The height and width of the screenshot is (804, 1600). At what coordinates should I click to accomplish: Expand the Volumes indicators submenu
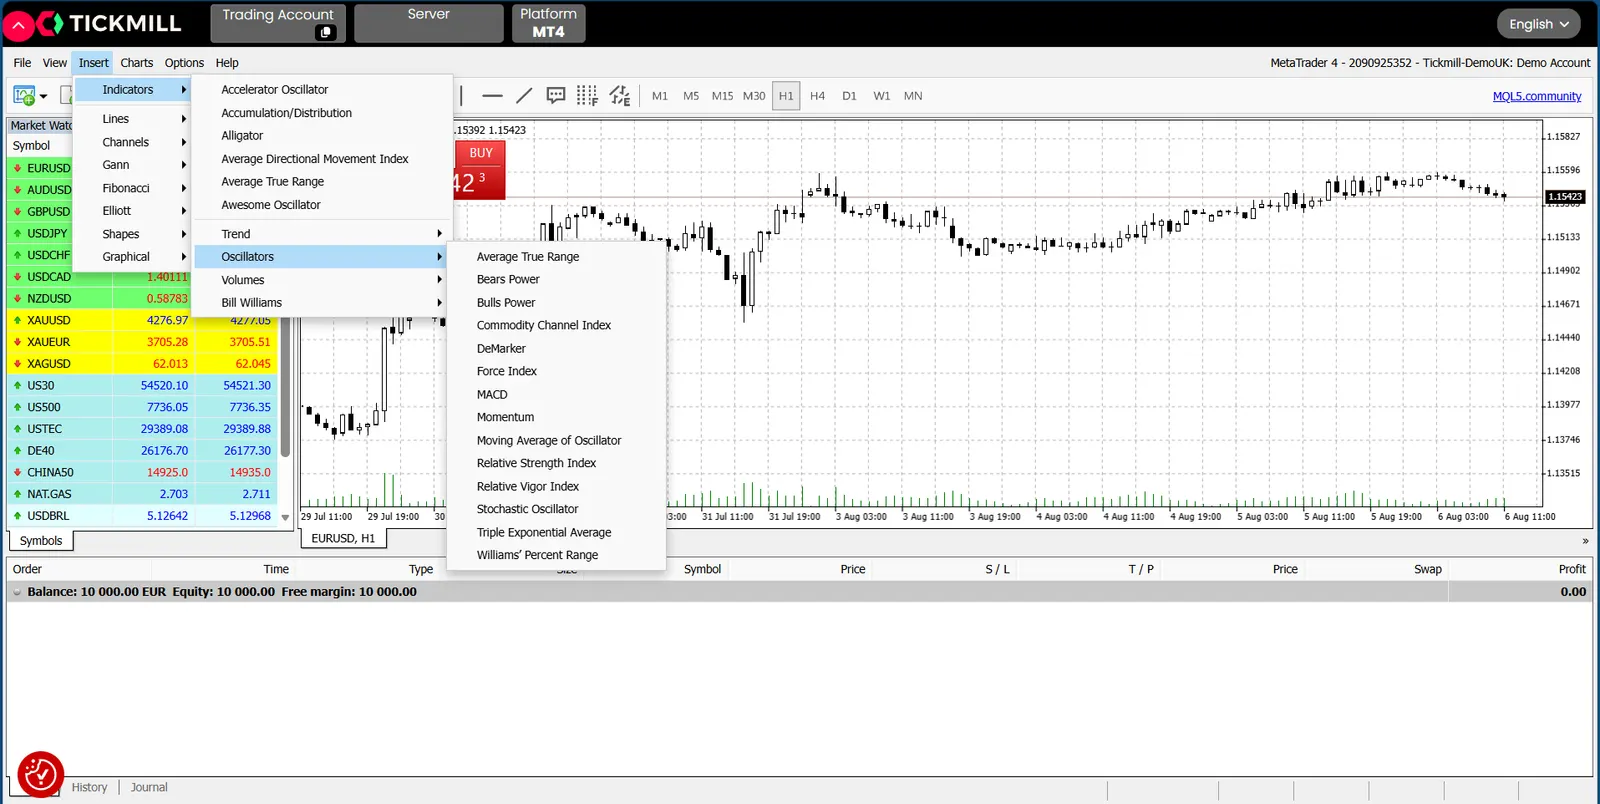click(x=322, y=280)
